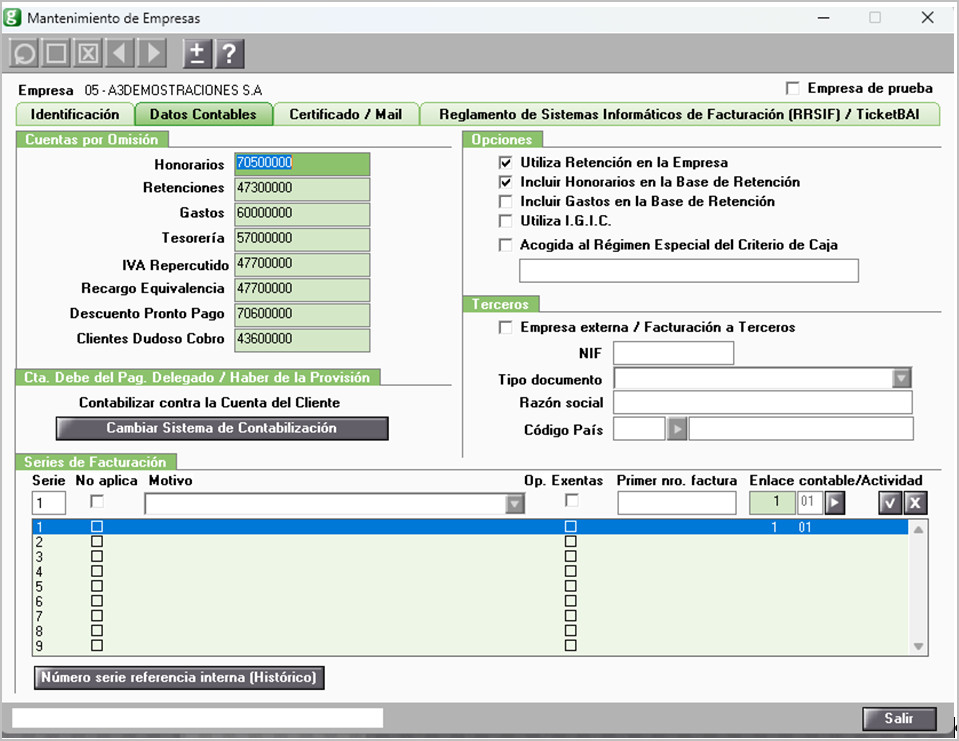Screen dimensions: 959x741
Task: Cancel series line with X icon
Action: (915, 503)
